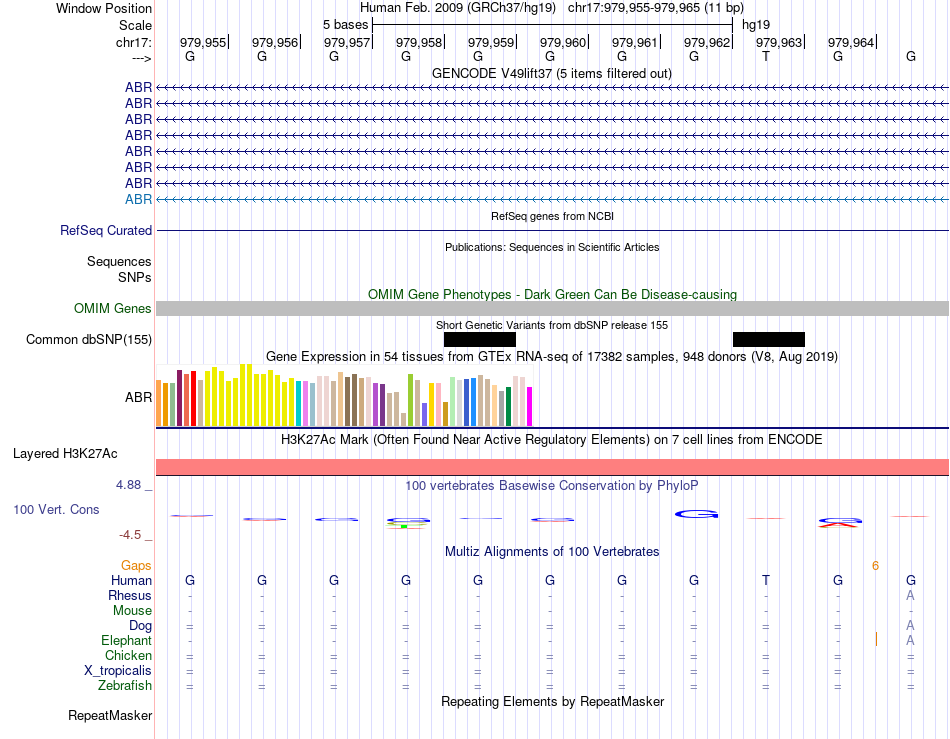Click the large blue G conservation logo
Viewport: 950px width, 739px height.
pyautogui.click(x=696, y=514)
